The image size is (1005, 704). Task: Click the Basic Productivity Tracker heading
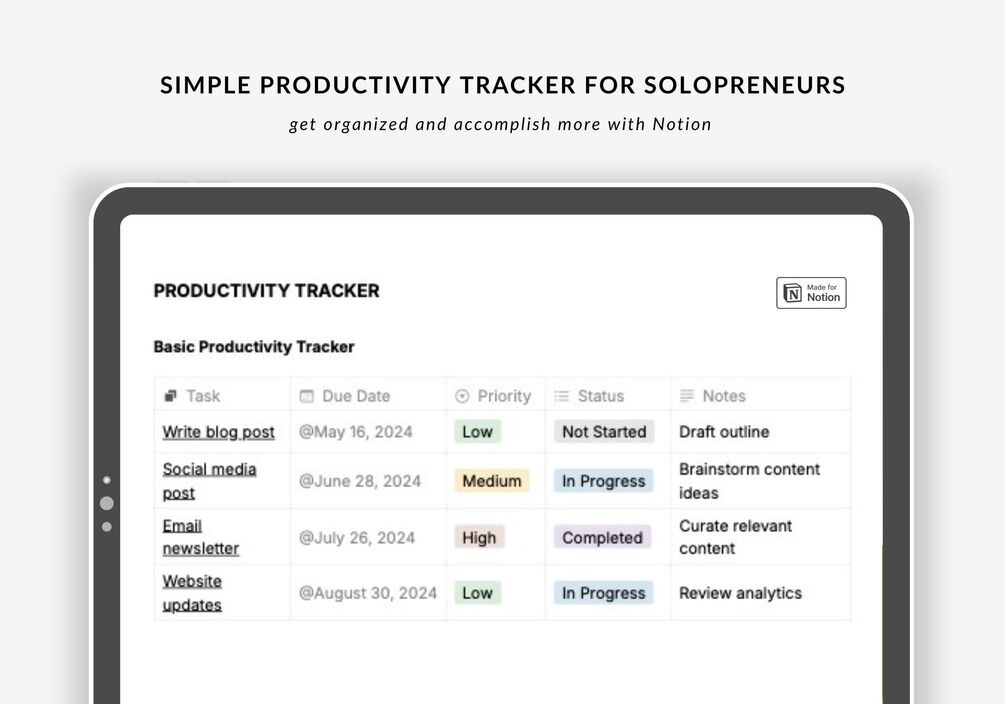click(x=254, y=347)
